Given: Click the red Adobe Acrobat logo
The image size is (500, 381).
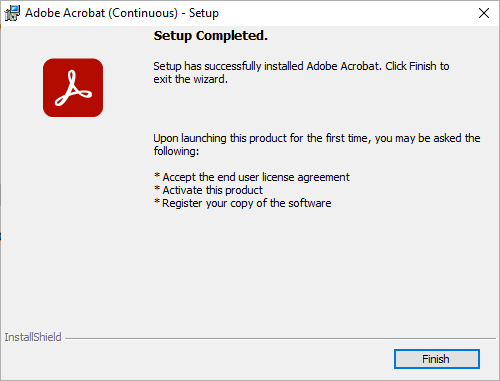Looking at the screenshot, I should click(73, 88).
